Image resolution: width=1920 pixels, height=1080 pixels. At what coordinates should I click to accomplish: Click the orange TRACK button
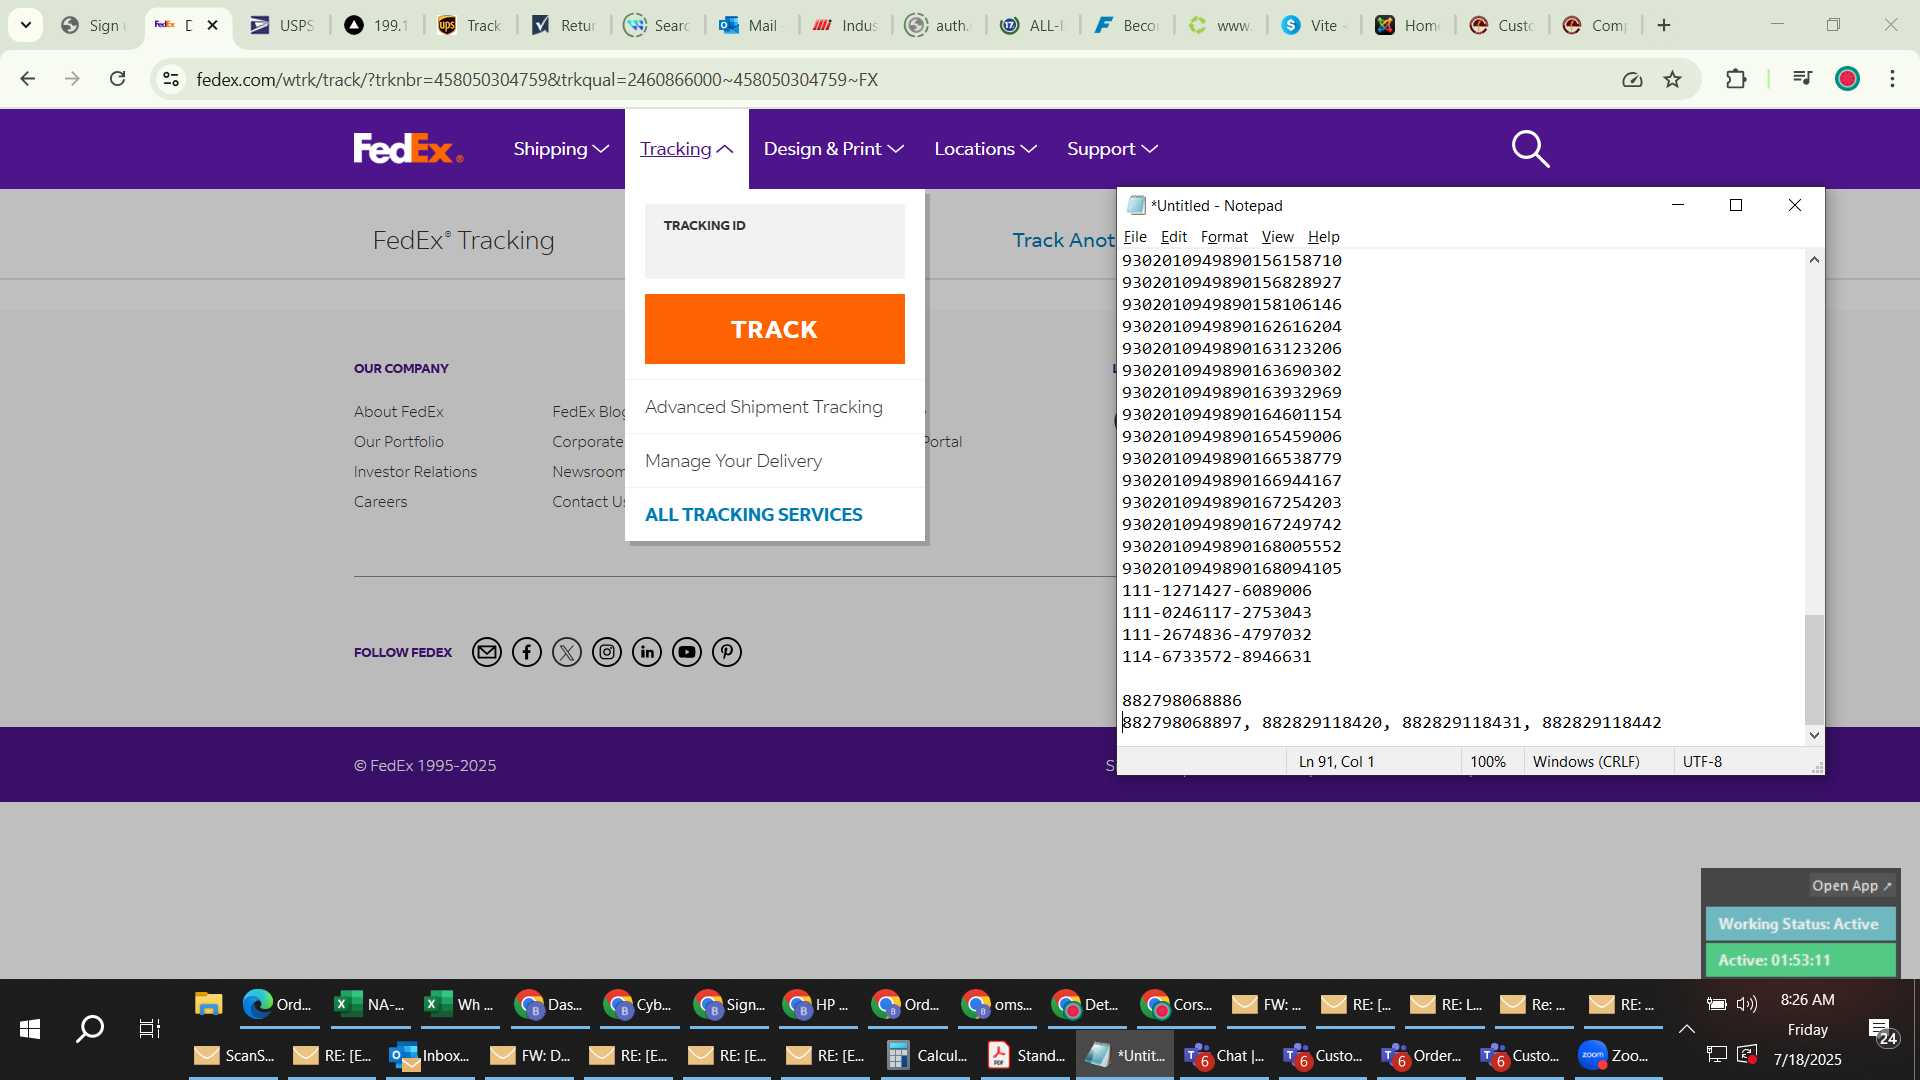pos(774,329)
